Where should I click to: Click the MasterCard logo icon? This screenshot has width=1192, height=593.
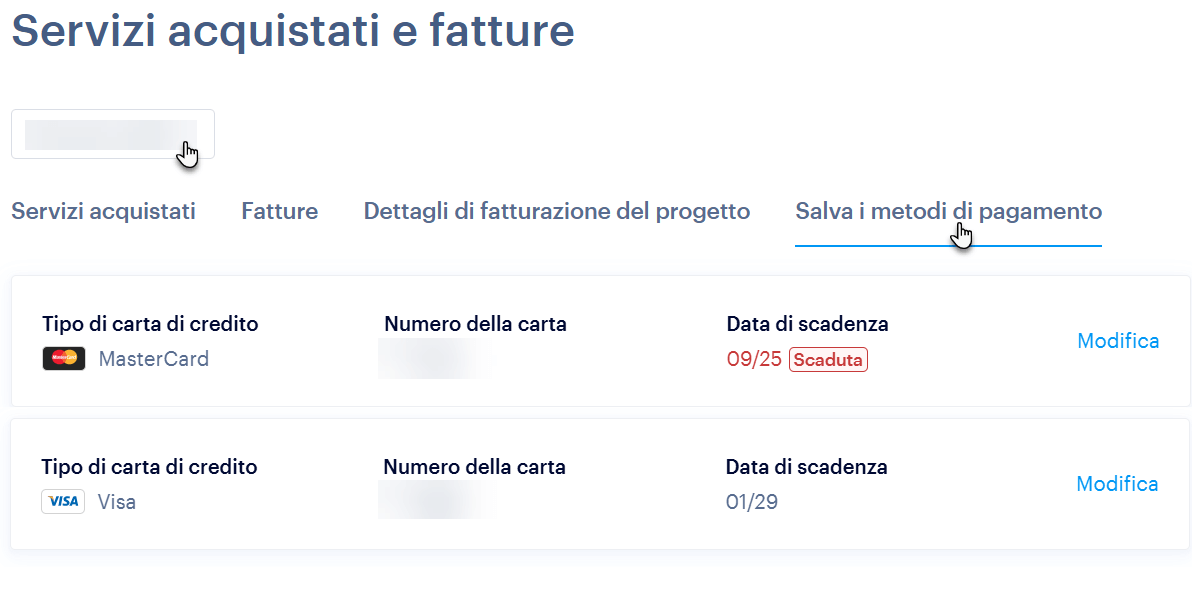click(64, 358)
